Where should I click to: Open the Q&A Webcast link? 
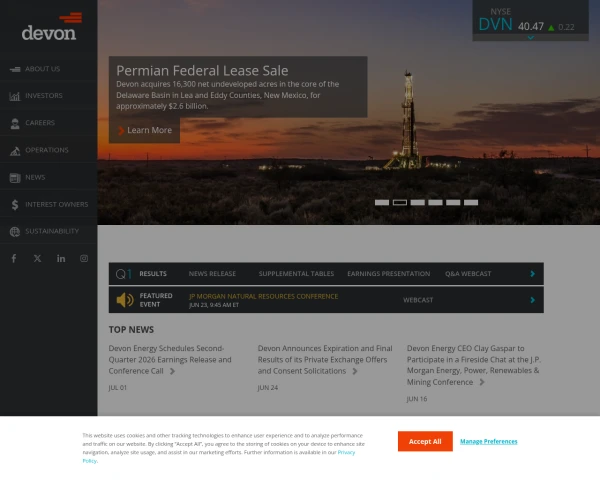[x=468, y=274]
